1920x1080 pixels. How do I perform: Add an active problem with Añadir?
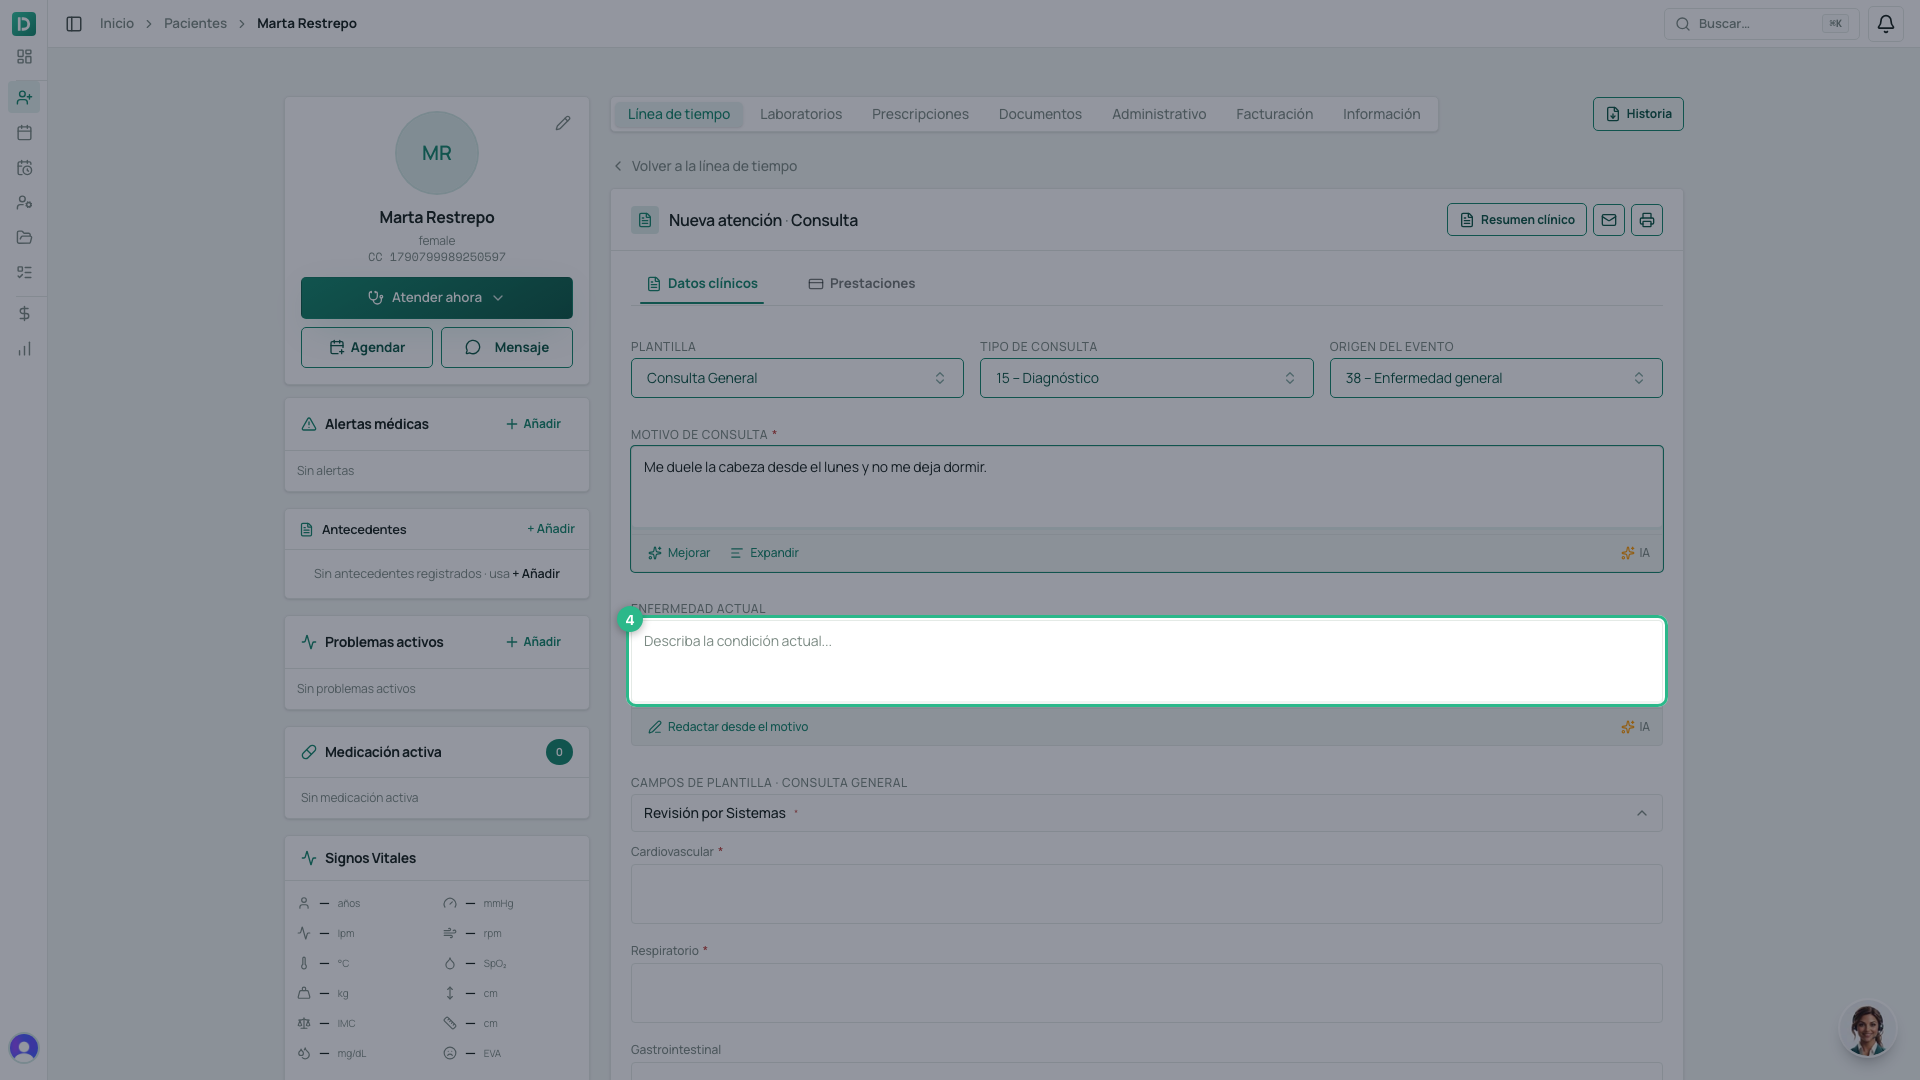(533, 642)
